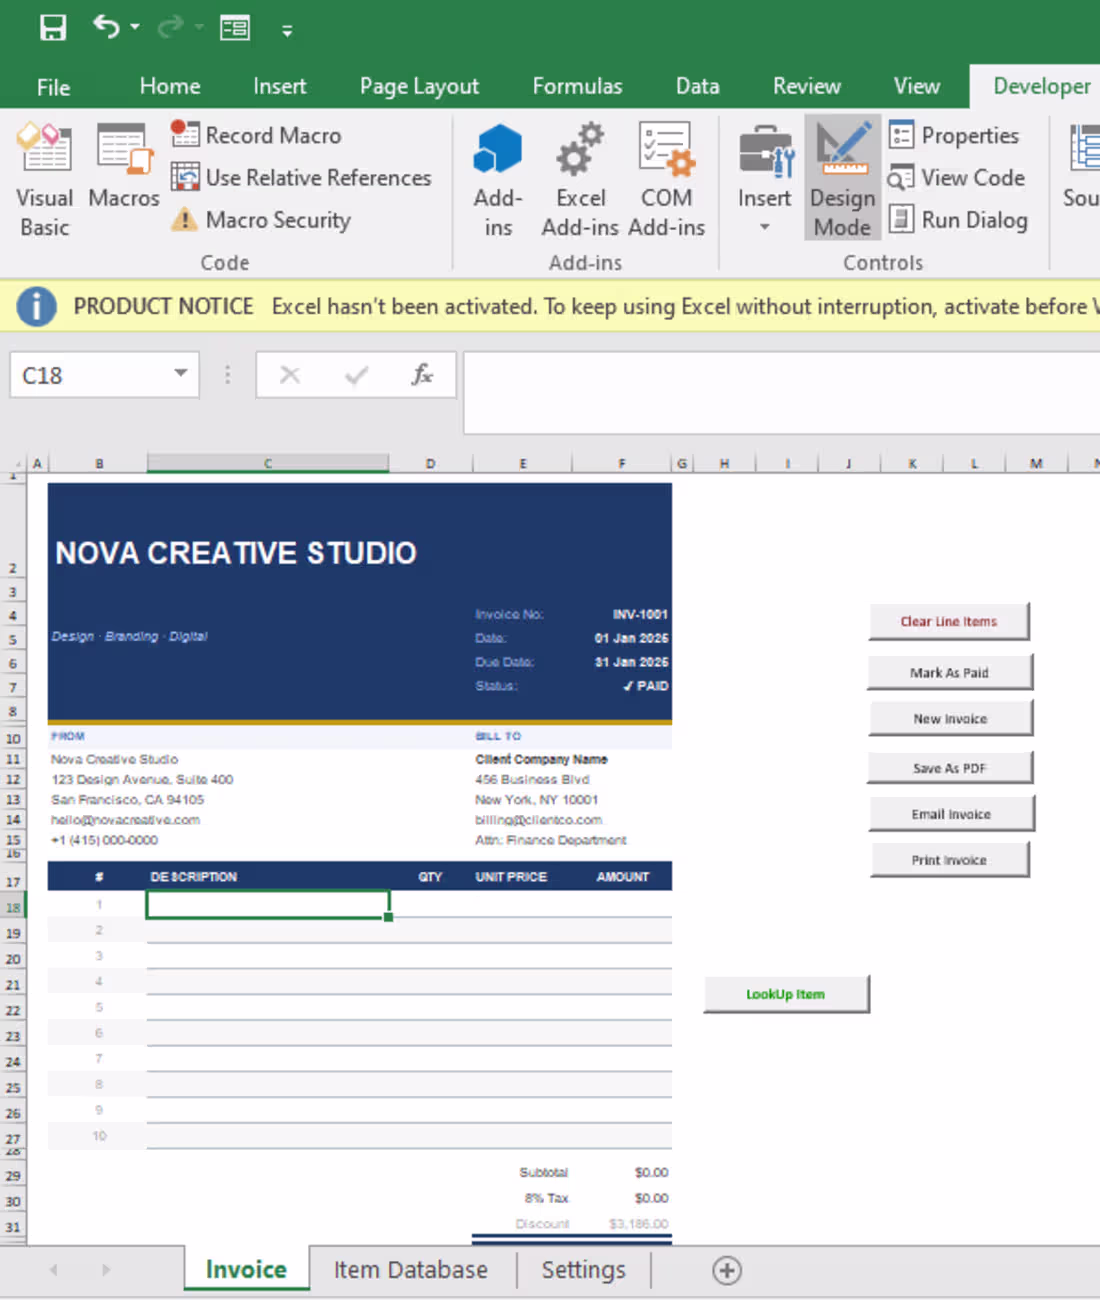Click the LookUp Item button
Image resolution: width=1100 pixels, height=1300 pixels.
(786, 994)
